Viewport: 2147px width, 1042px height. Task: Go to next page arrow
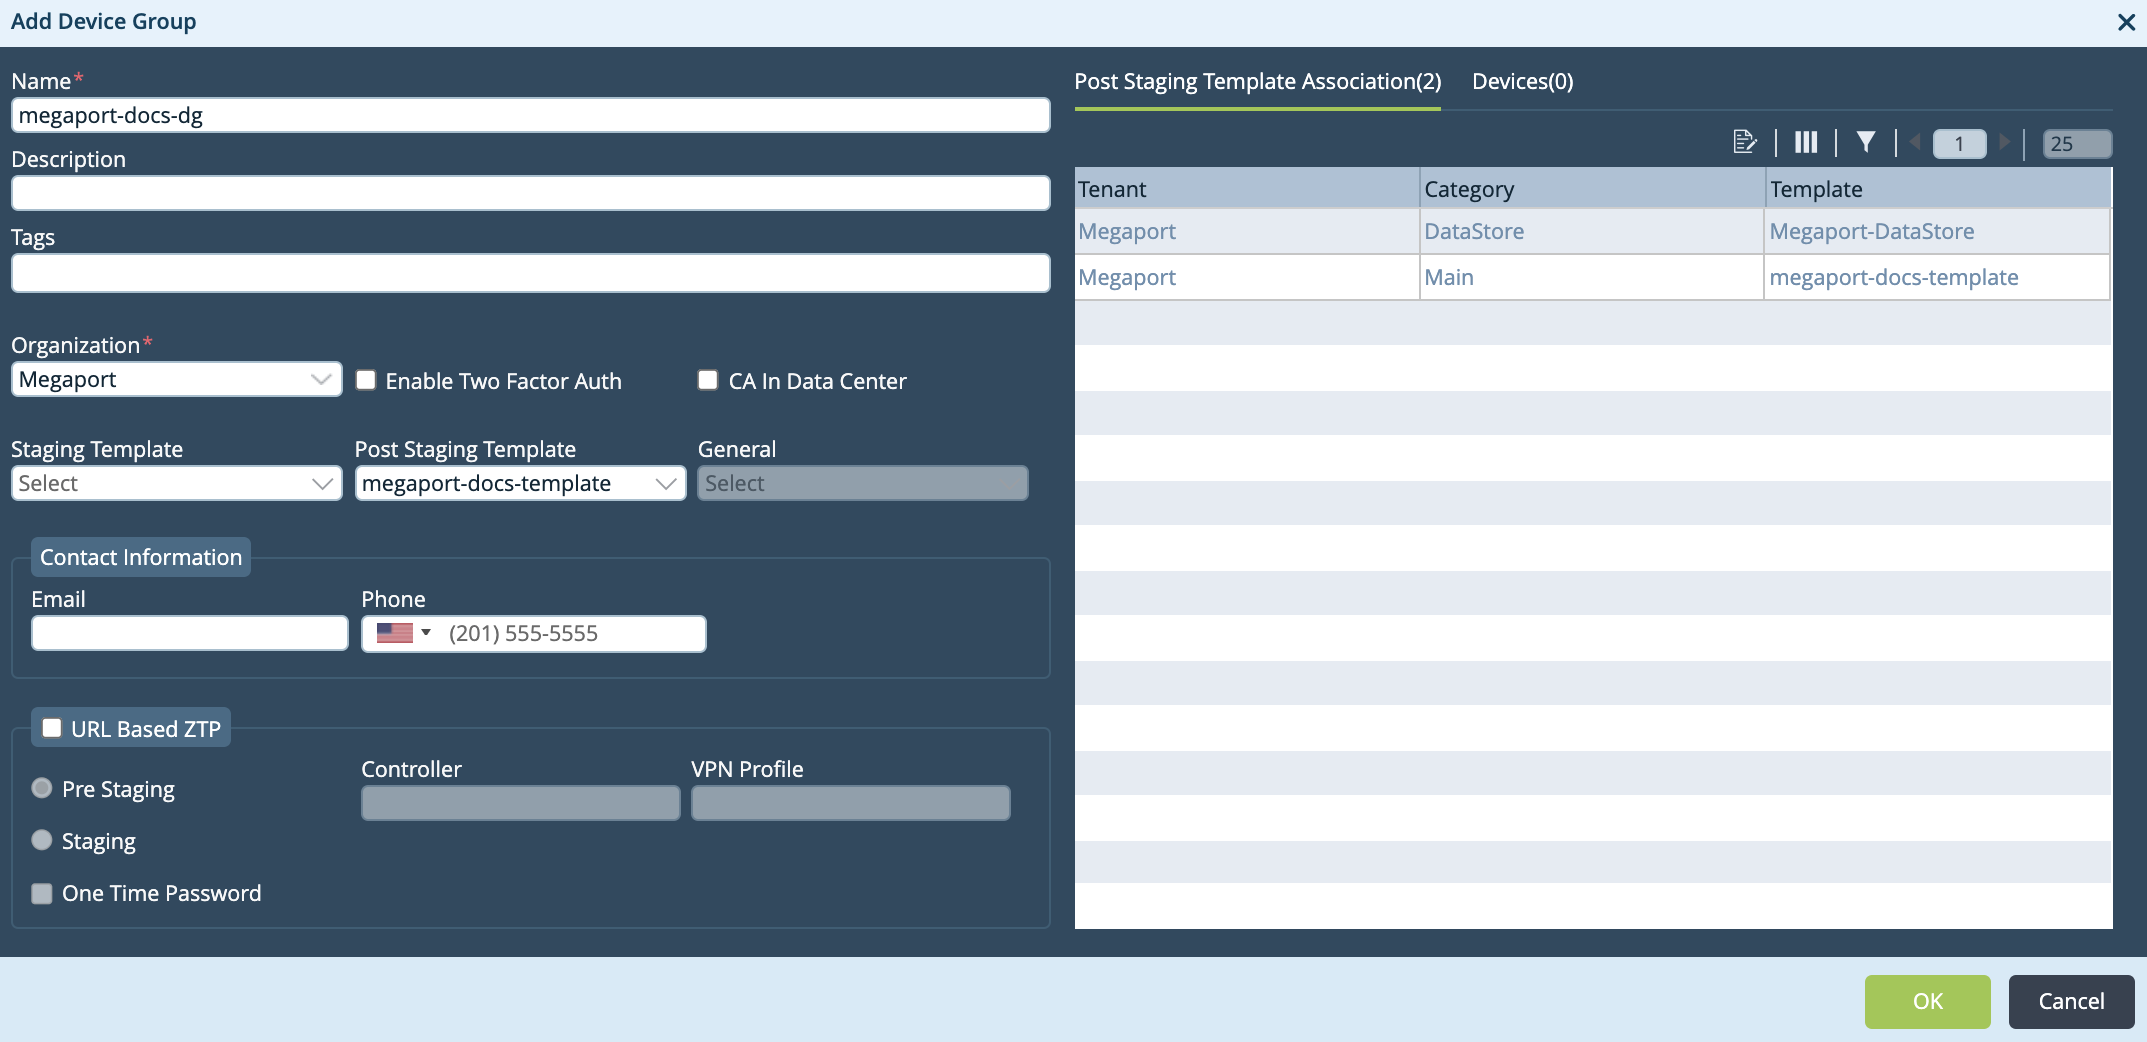coord(2004,142)
